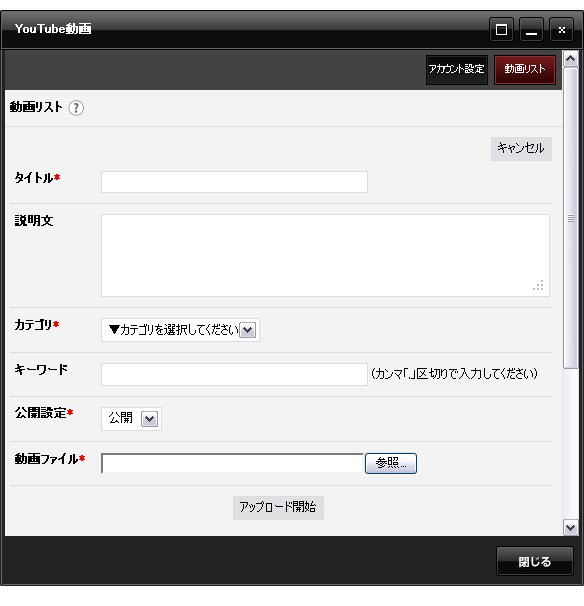Minimize the YouTube動画 dialog window
The width and height of the screenshot is (584, 606).
531,29
